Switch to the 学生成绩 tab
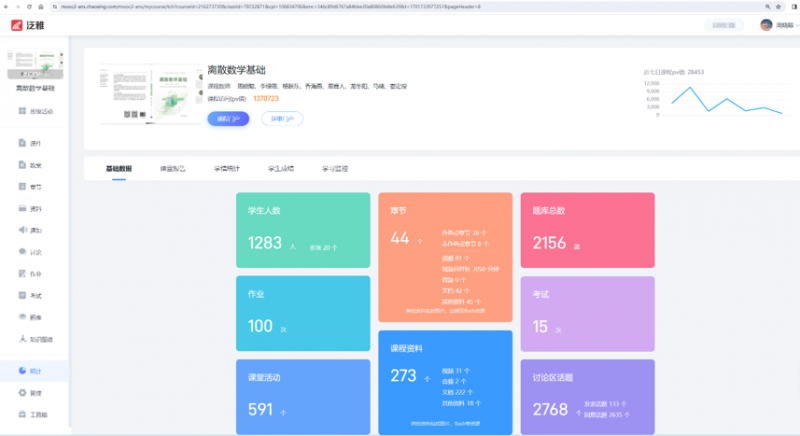Viewport: 800px width, 436px height. tap(281, 169)
